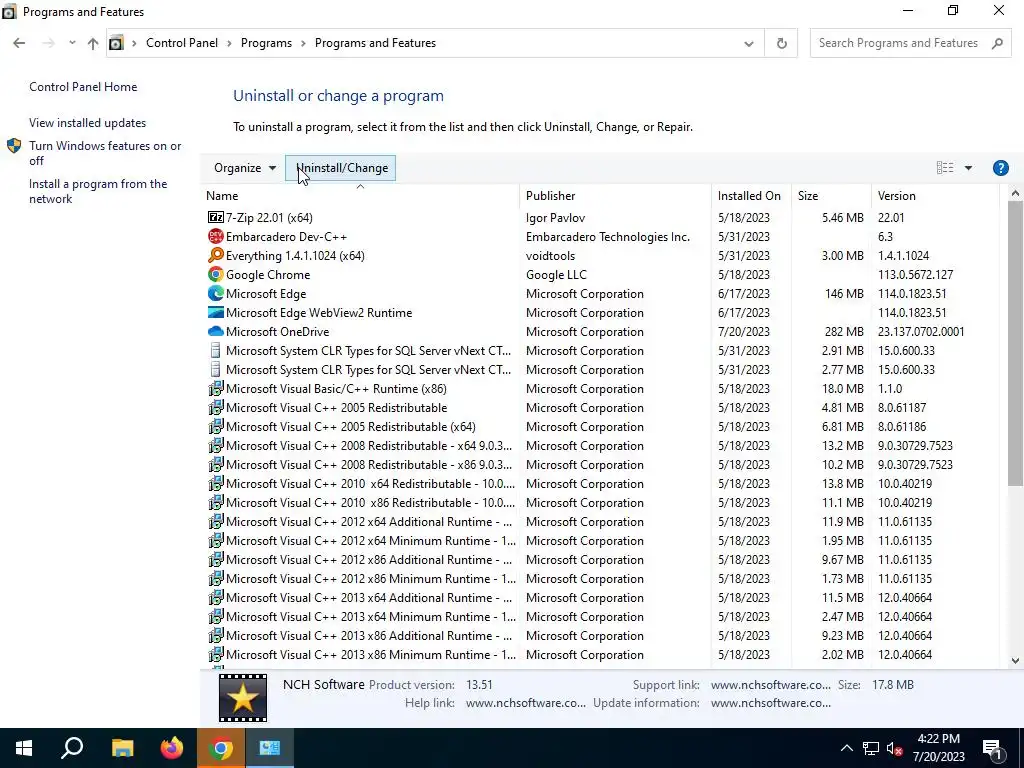Sort by the Publisher column header
Screen dimensions: 1024x768
615,195
